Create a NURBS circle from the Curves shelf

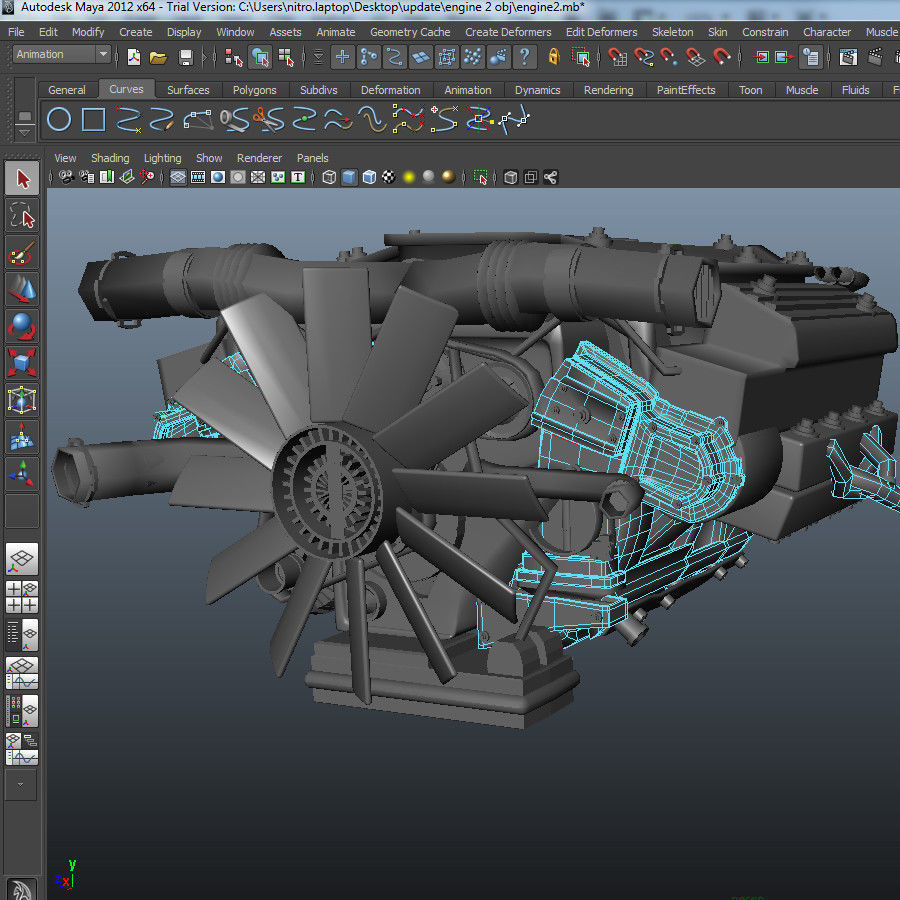pos(60,118)
